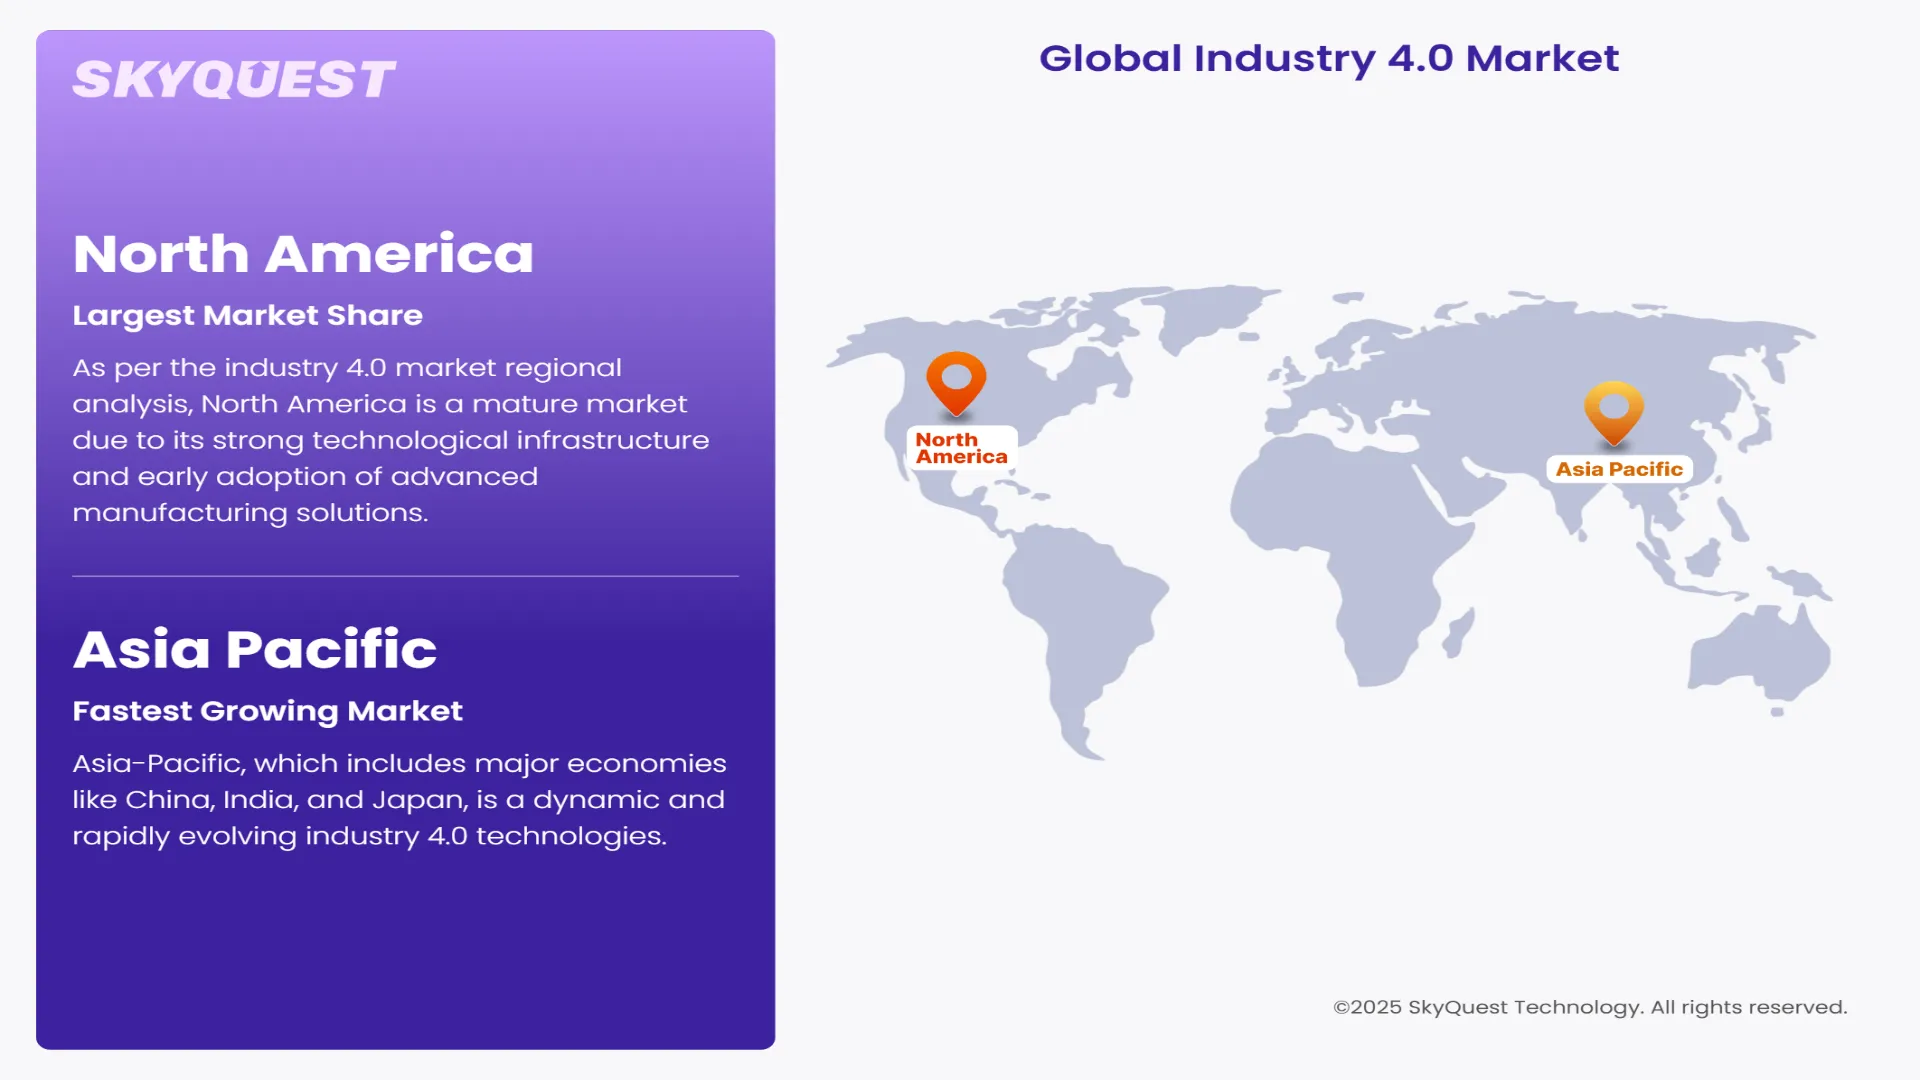Click the North America description paragraph
This screenshot has width=1920, height=1080.
pos(390,440)
